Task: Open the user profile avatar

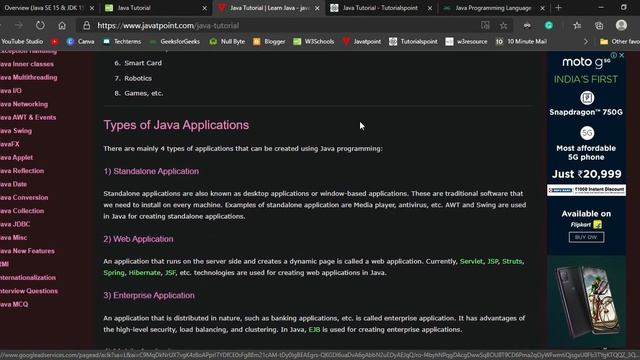Action: pos(621,25)
